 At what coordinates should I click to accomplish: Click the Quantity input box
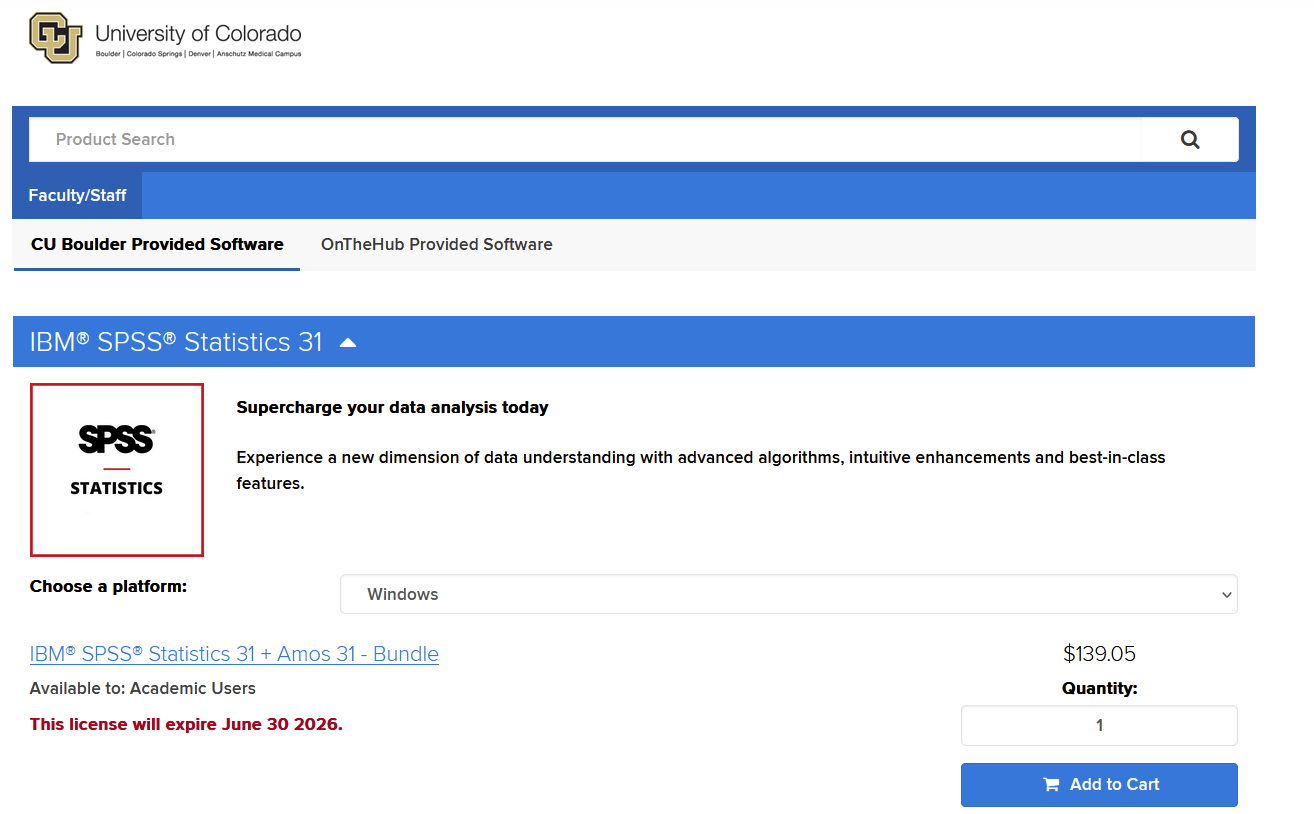(1098, 726)
